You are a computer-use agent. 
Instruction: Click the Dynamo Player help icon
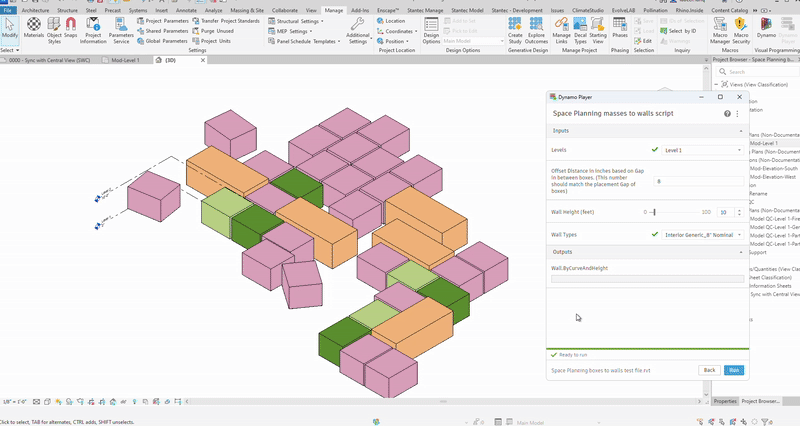click(x=727, y=114)
